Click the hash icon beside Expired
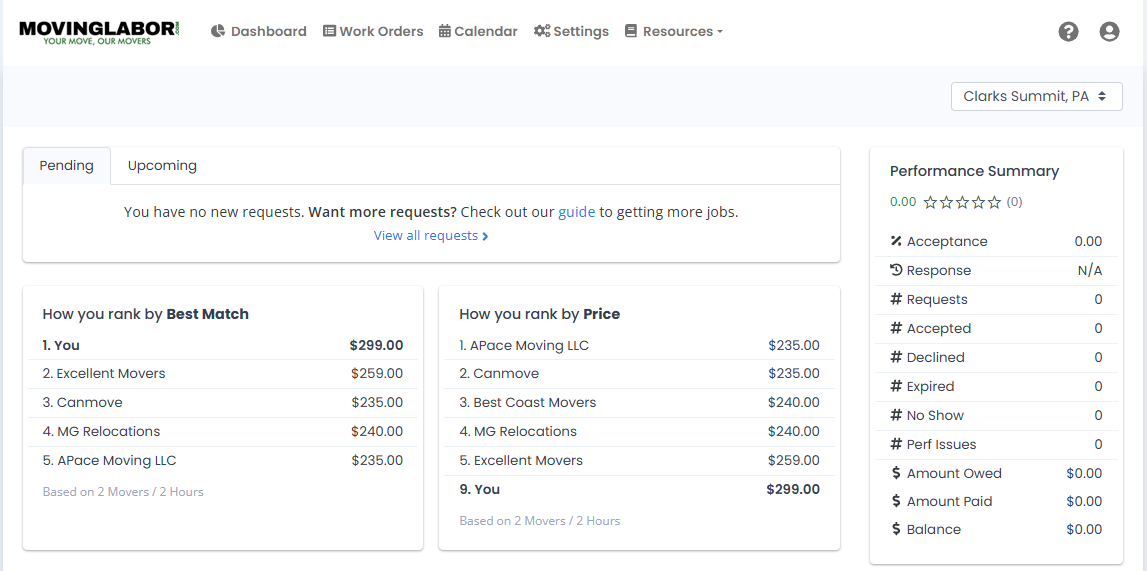 896,386
